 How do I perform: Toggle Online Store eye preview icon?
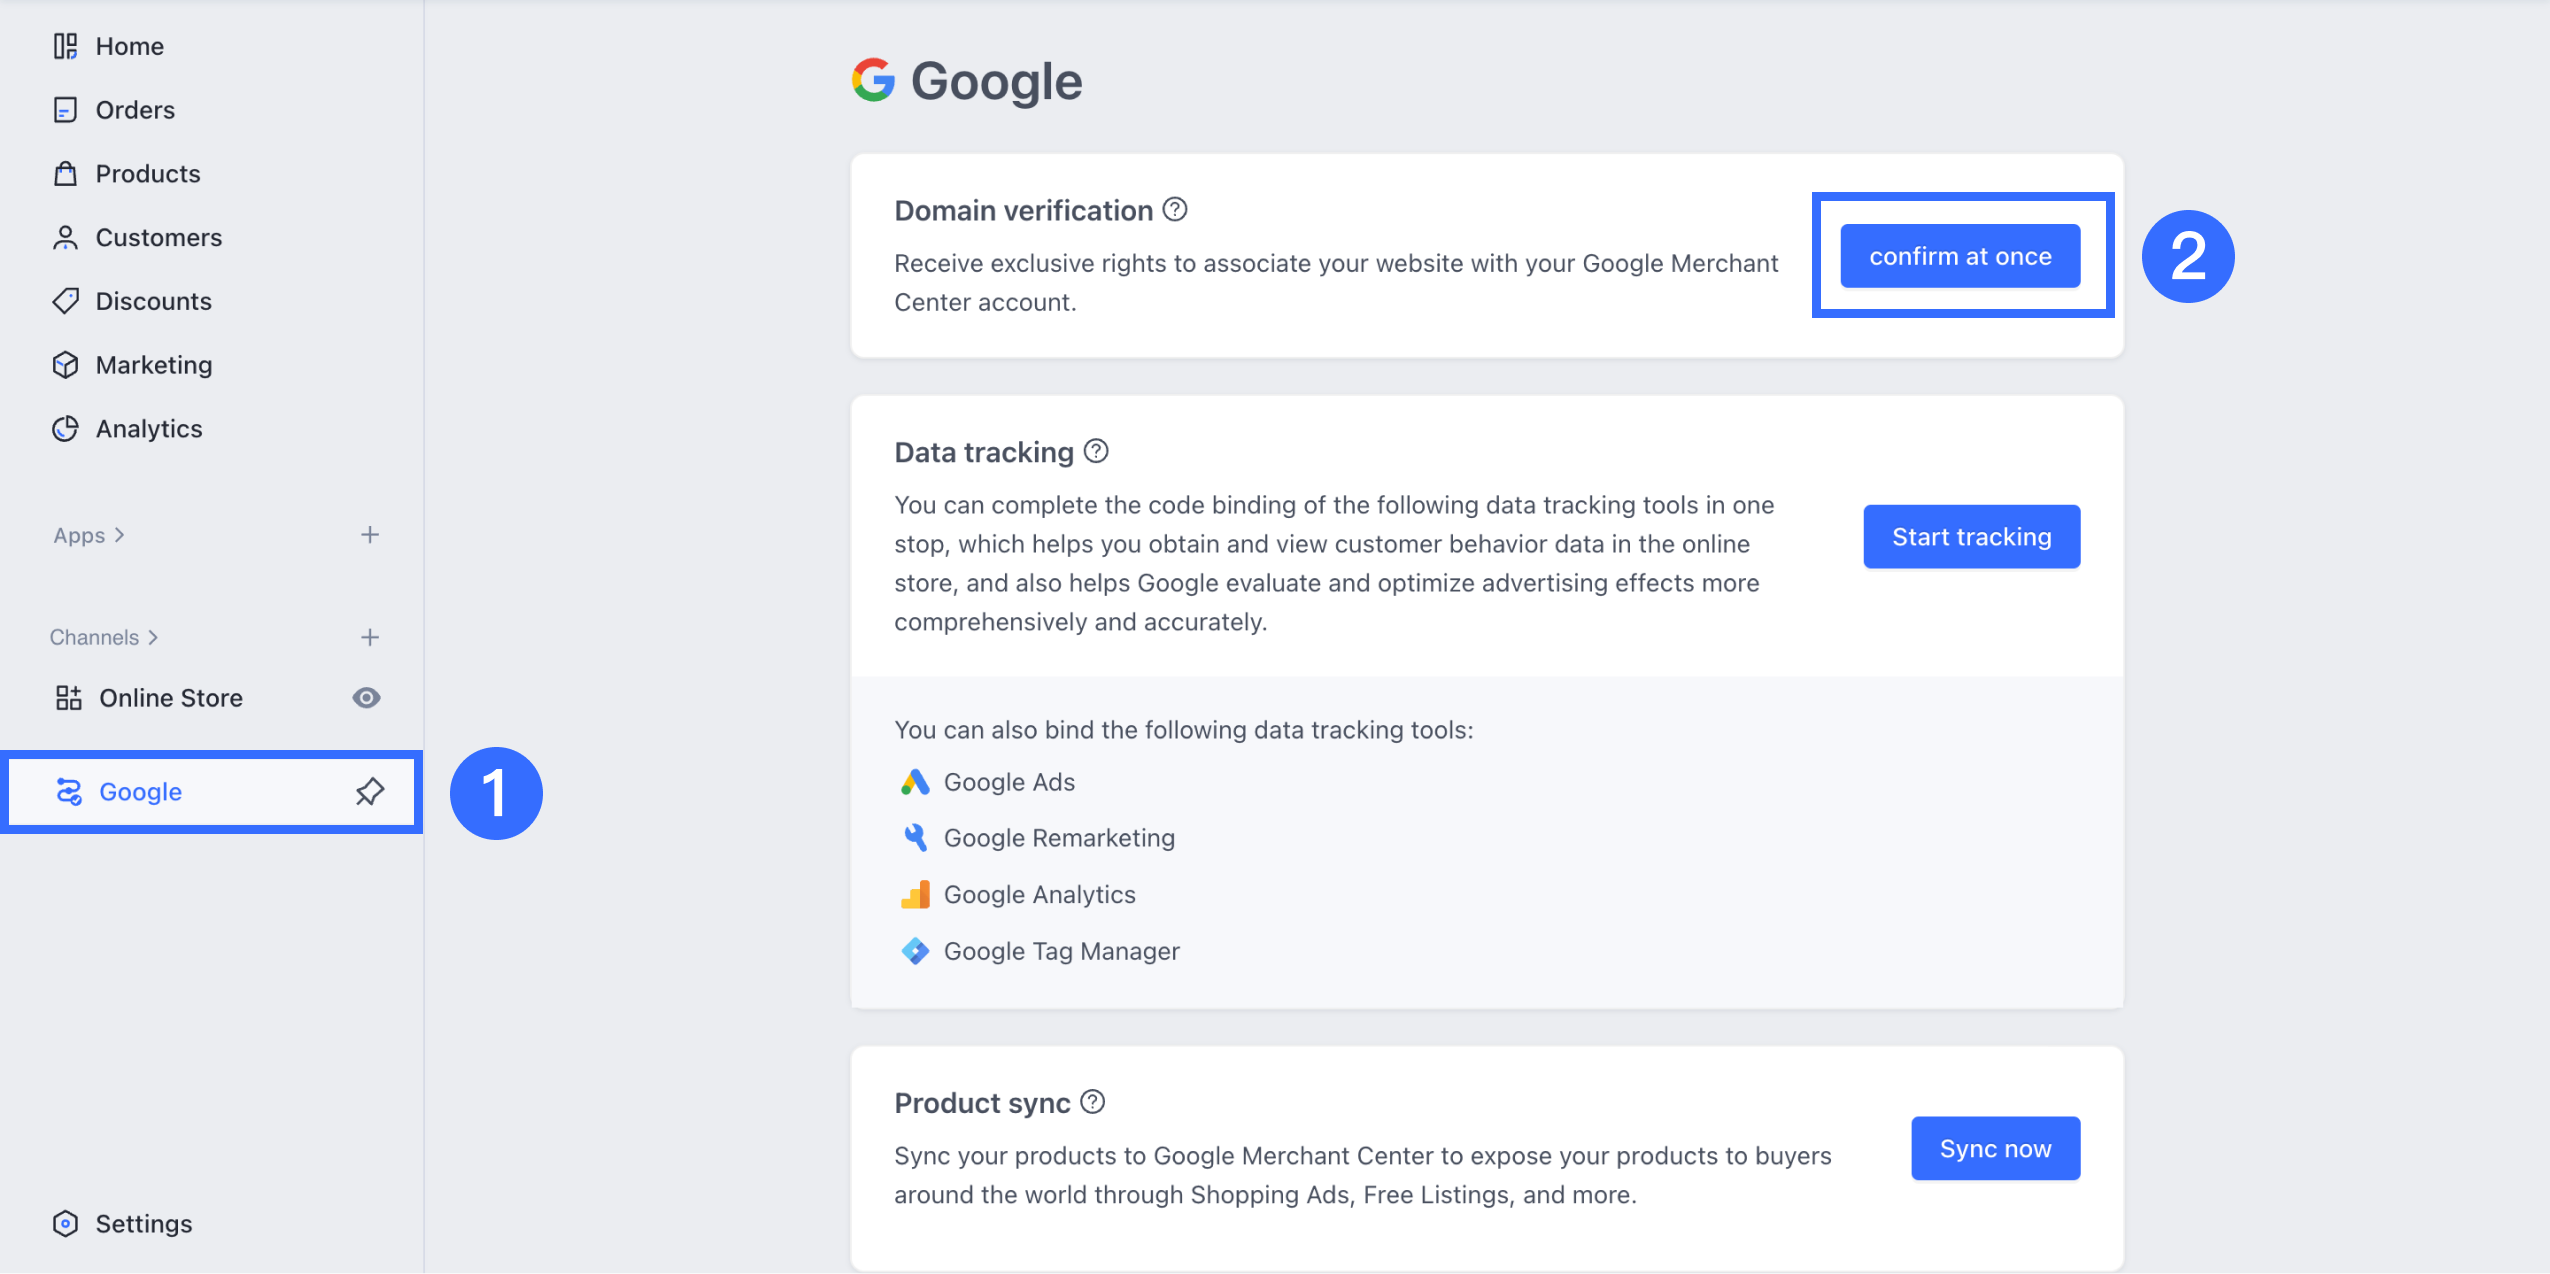tap(367, 698)
